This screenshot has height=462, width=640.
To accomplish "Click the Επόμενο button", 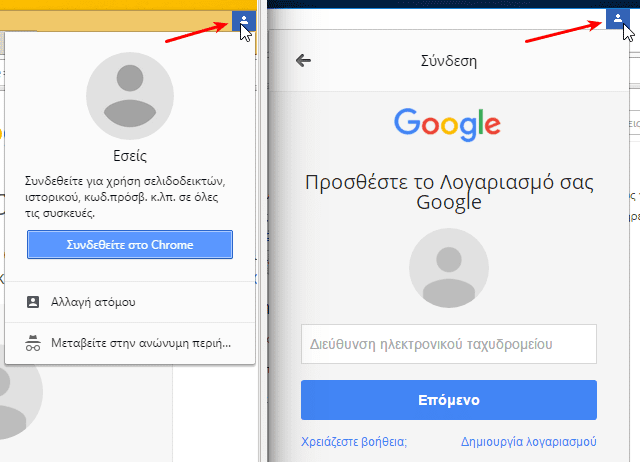I will pyautogui.click(x=449, y=400).
